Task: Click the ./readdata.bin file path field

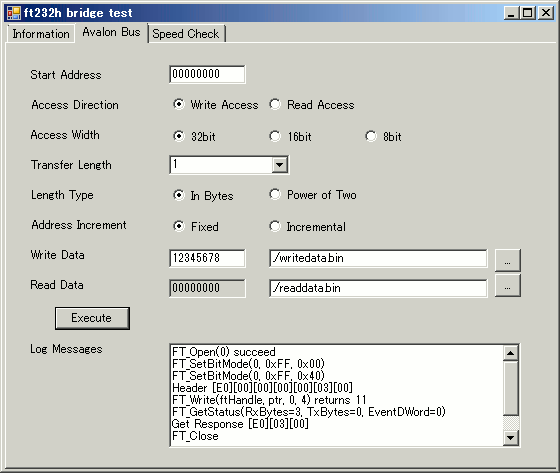Action: [378, 288]
